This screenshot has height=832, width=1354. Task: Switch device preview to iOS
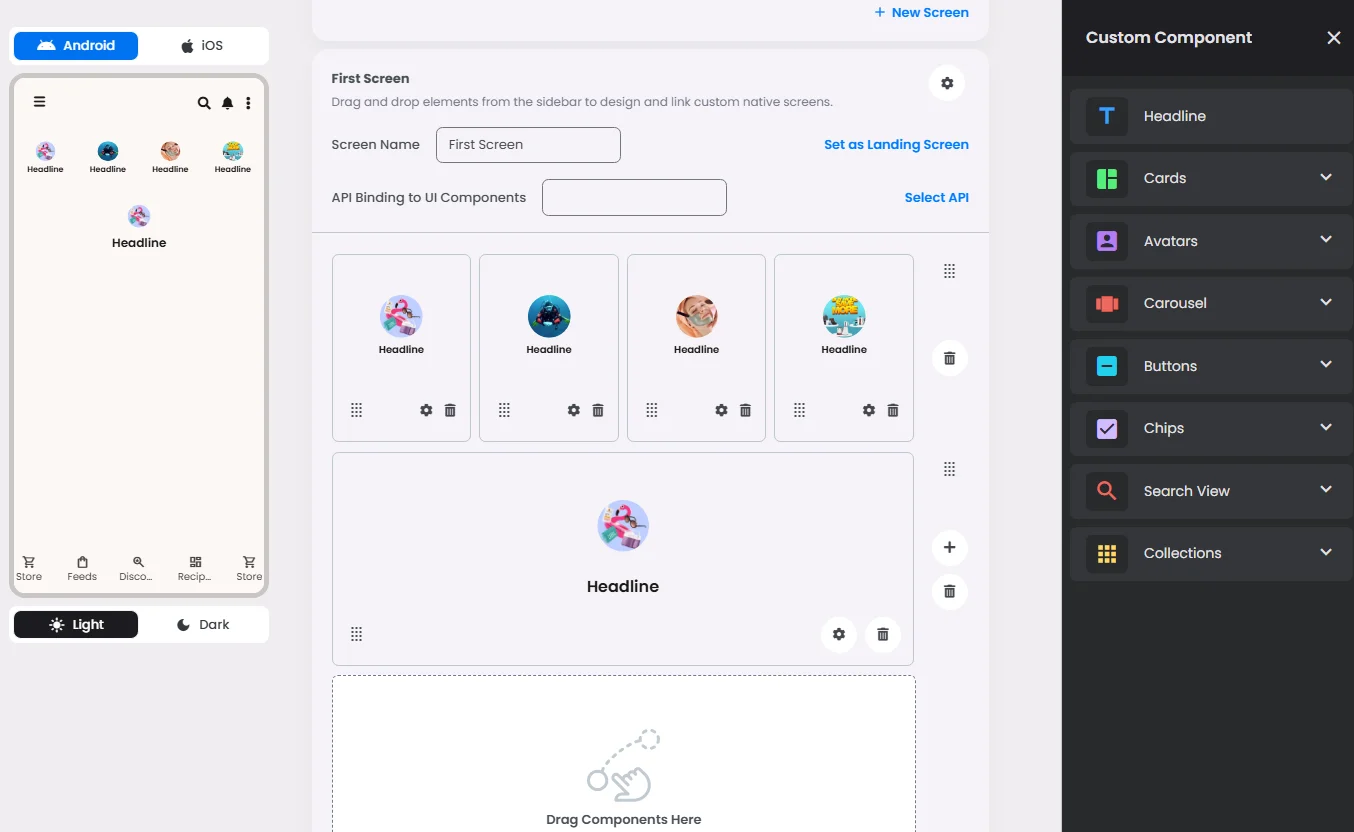pyautogui.click(x=202, y=46)
